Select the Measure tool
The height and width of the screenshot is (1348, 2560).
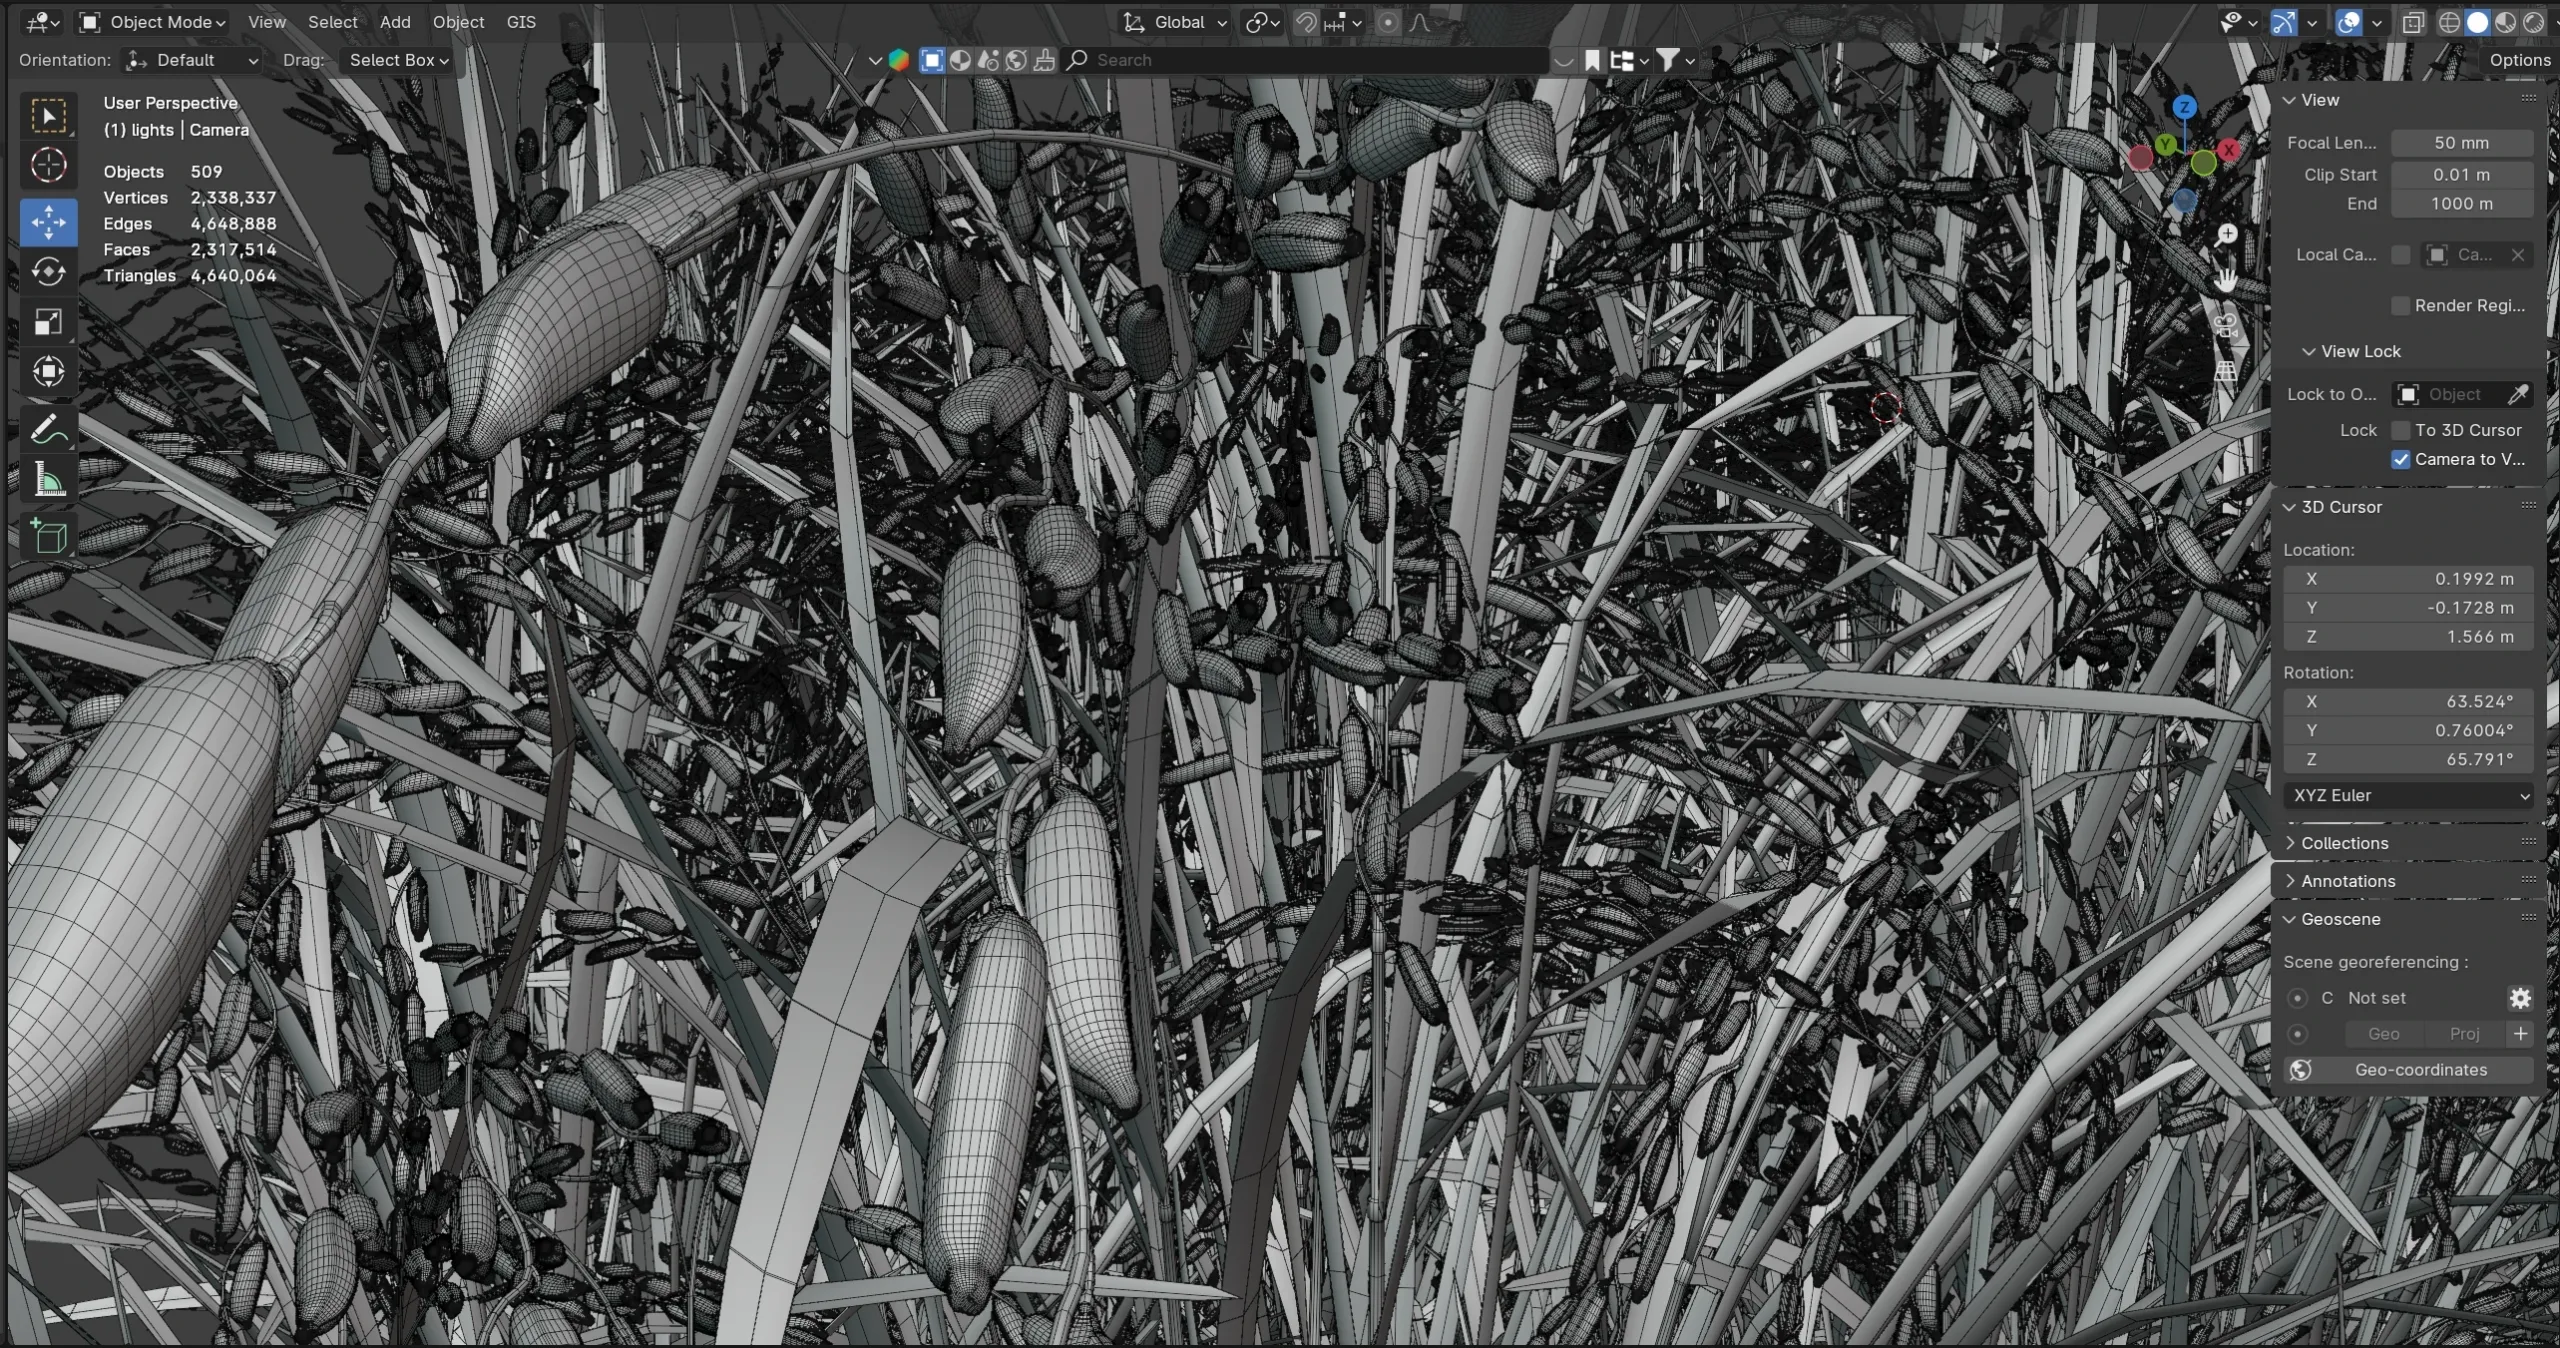tap(49, 480)
